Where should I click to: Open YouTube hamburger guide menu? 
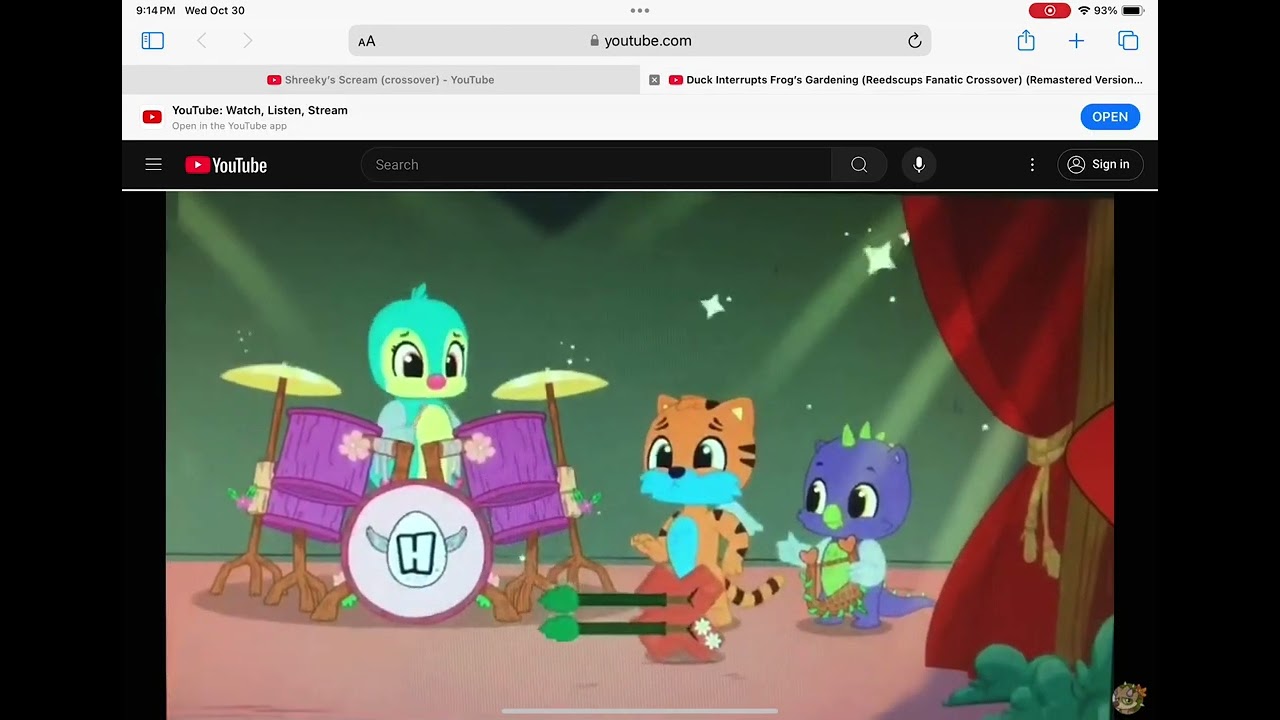point(153,165)
